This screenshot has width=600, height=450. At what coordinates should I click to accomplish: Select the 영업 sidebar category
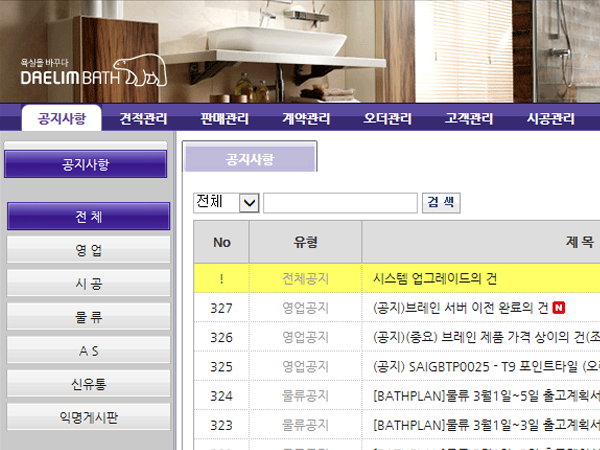[x=88, y=249]
